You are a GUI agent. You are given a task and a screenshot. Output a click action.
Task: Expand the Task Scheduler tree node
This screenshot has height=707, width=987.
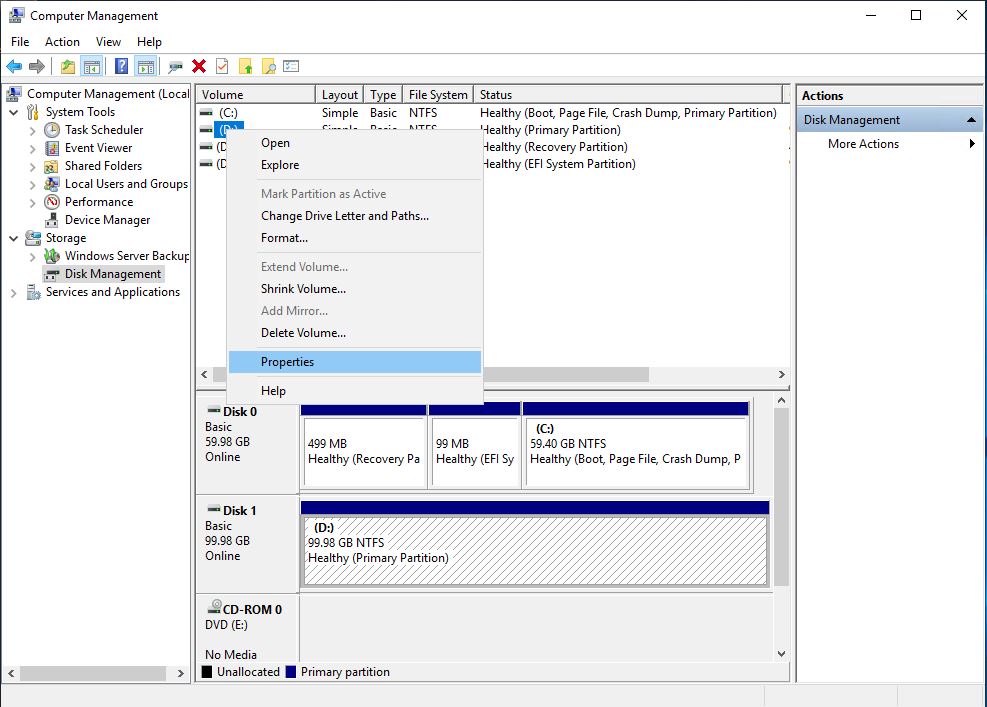point(32,131)
